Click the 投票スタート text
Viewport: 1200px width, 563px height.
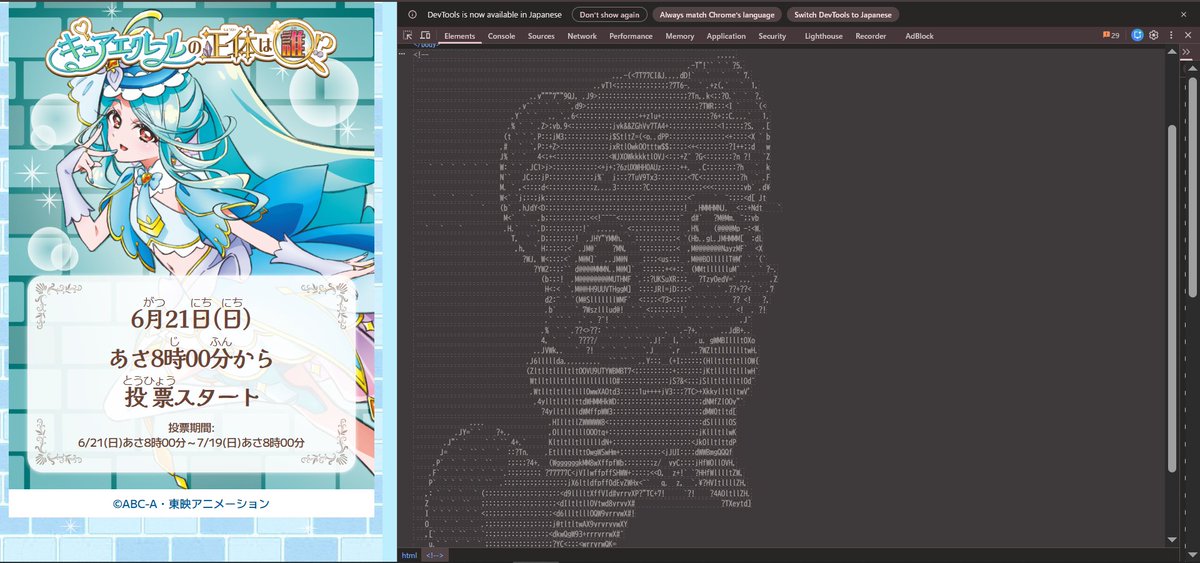tap(191, 397)
